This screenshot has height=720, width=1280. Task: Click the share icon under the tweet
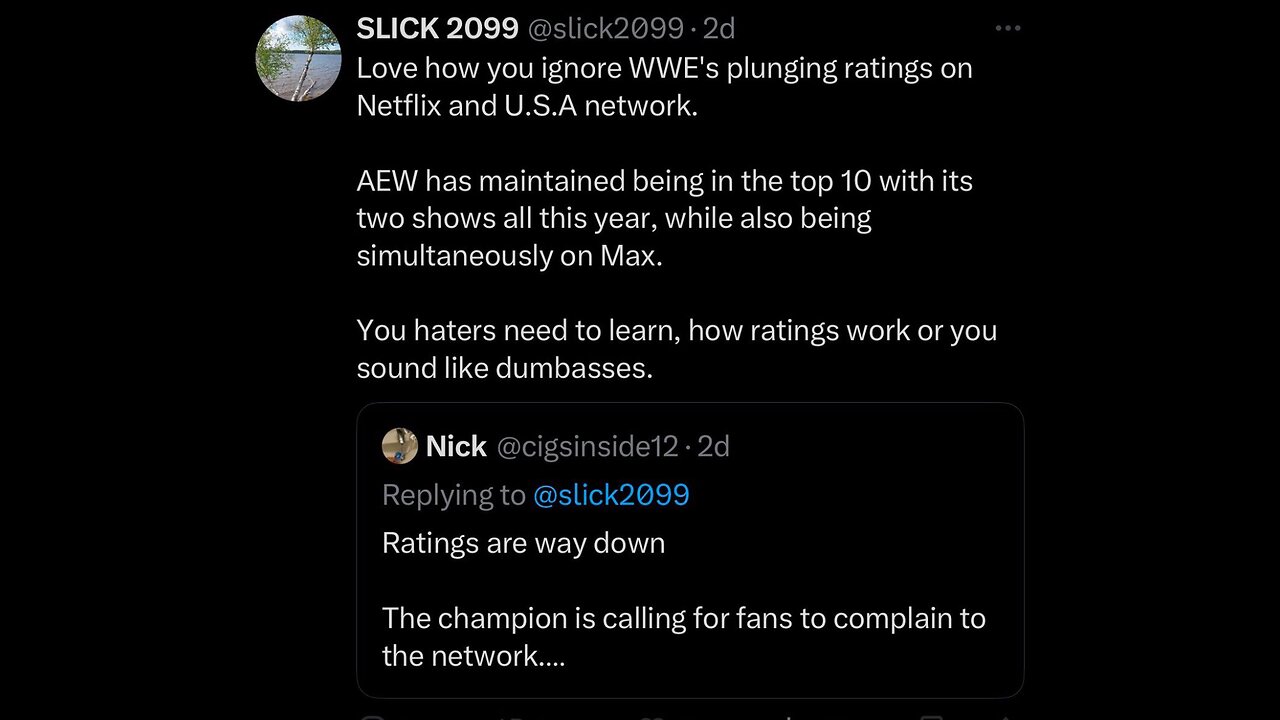tap(1003, 716)
